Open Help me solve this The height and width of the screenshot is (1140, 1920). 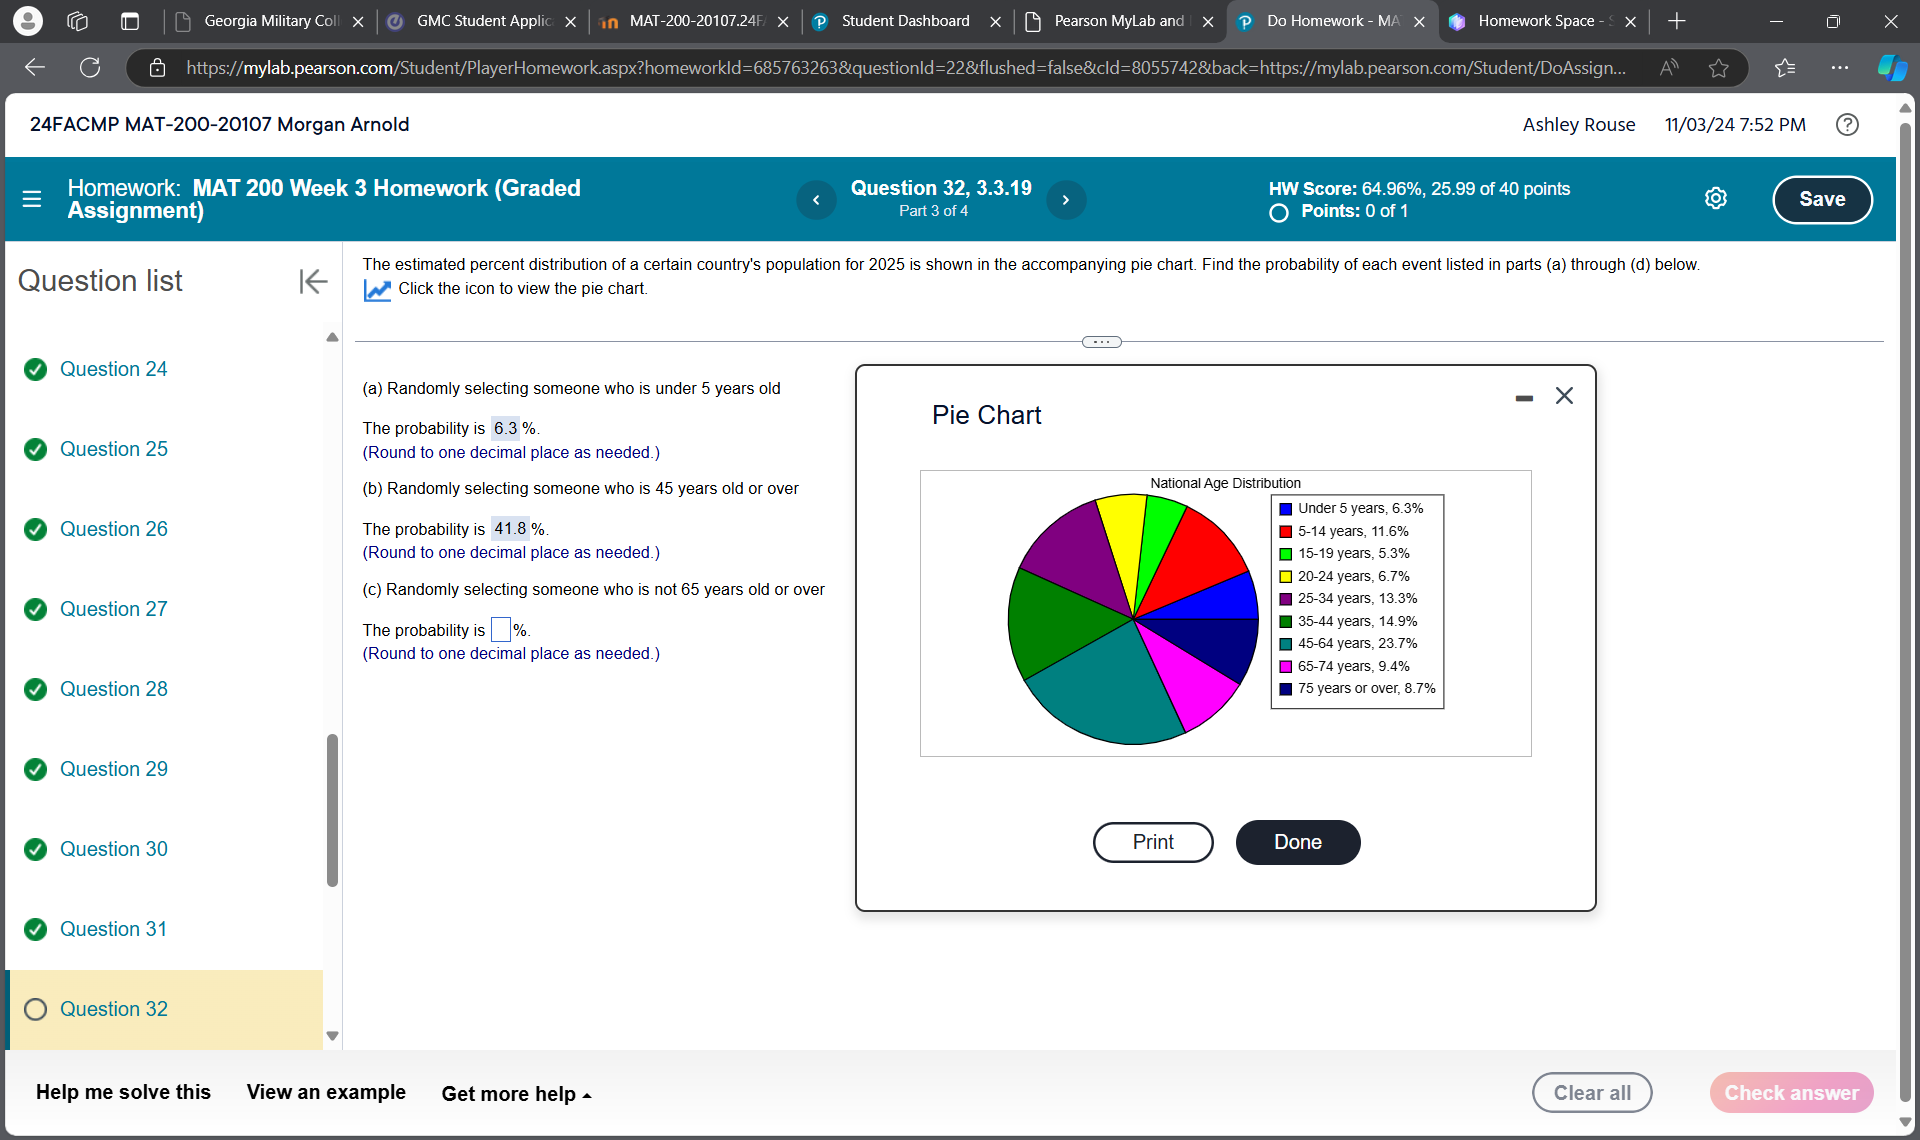pos(123,1092)
